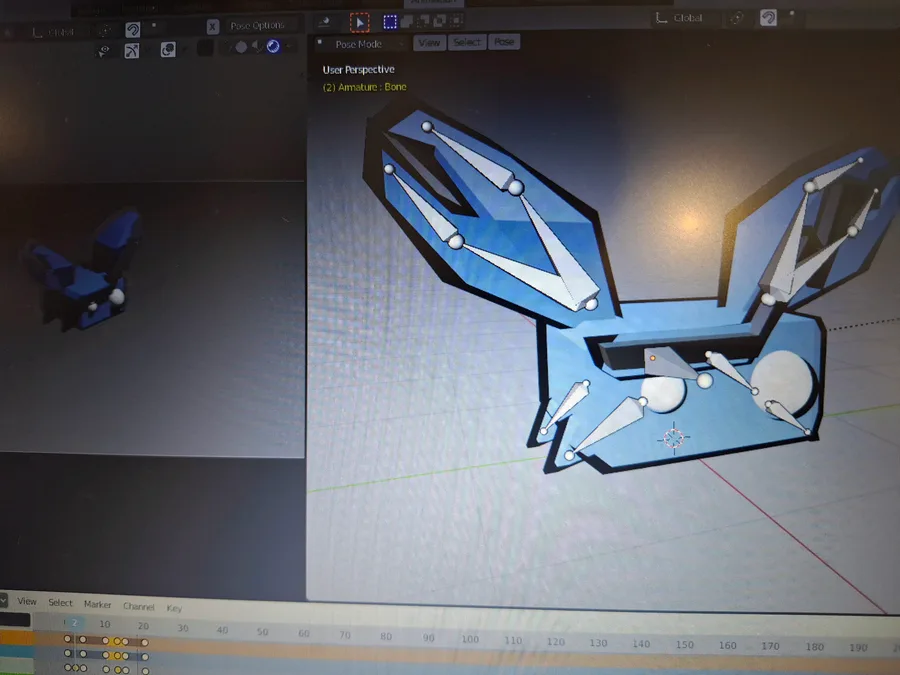Select the bone with orange dot on sunglasses
900x675 pixels.
coord(669,363)
